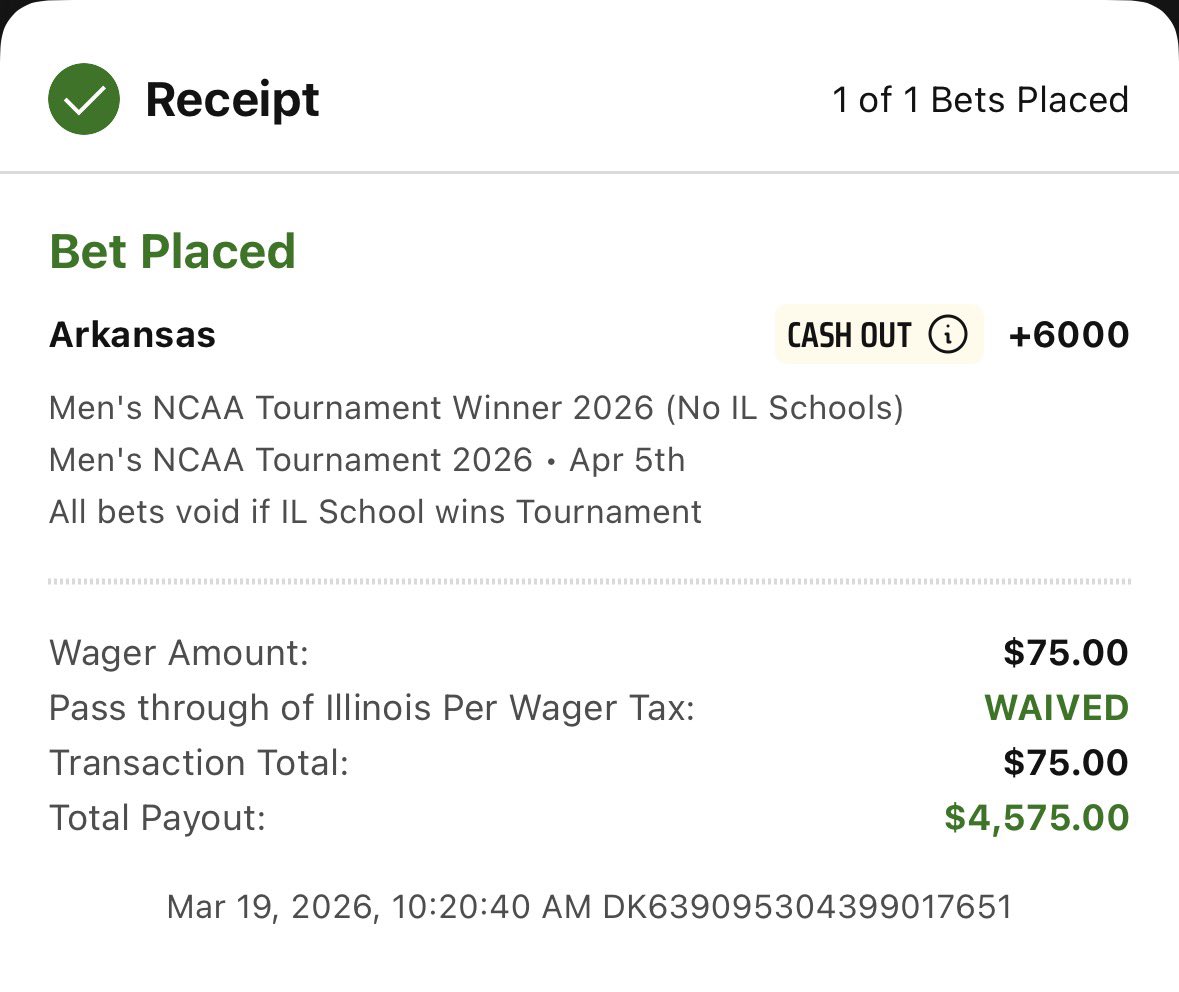
Task: Tap the "1 of 1 Bets Placed" counter
Action: pos(980,100)
